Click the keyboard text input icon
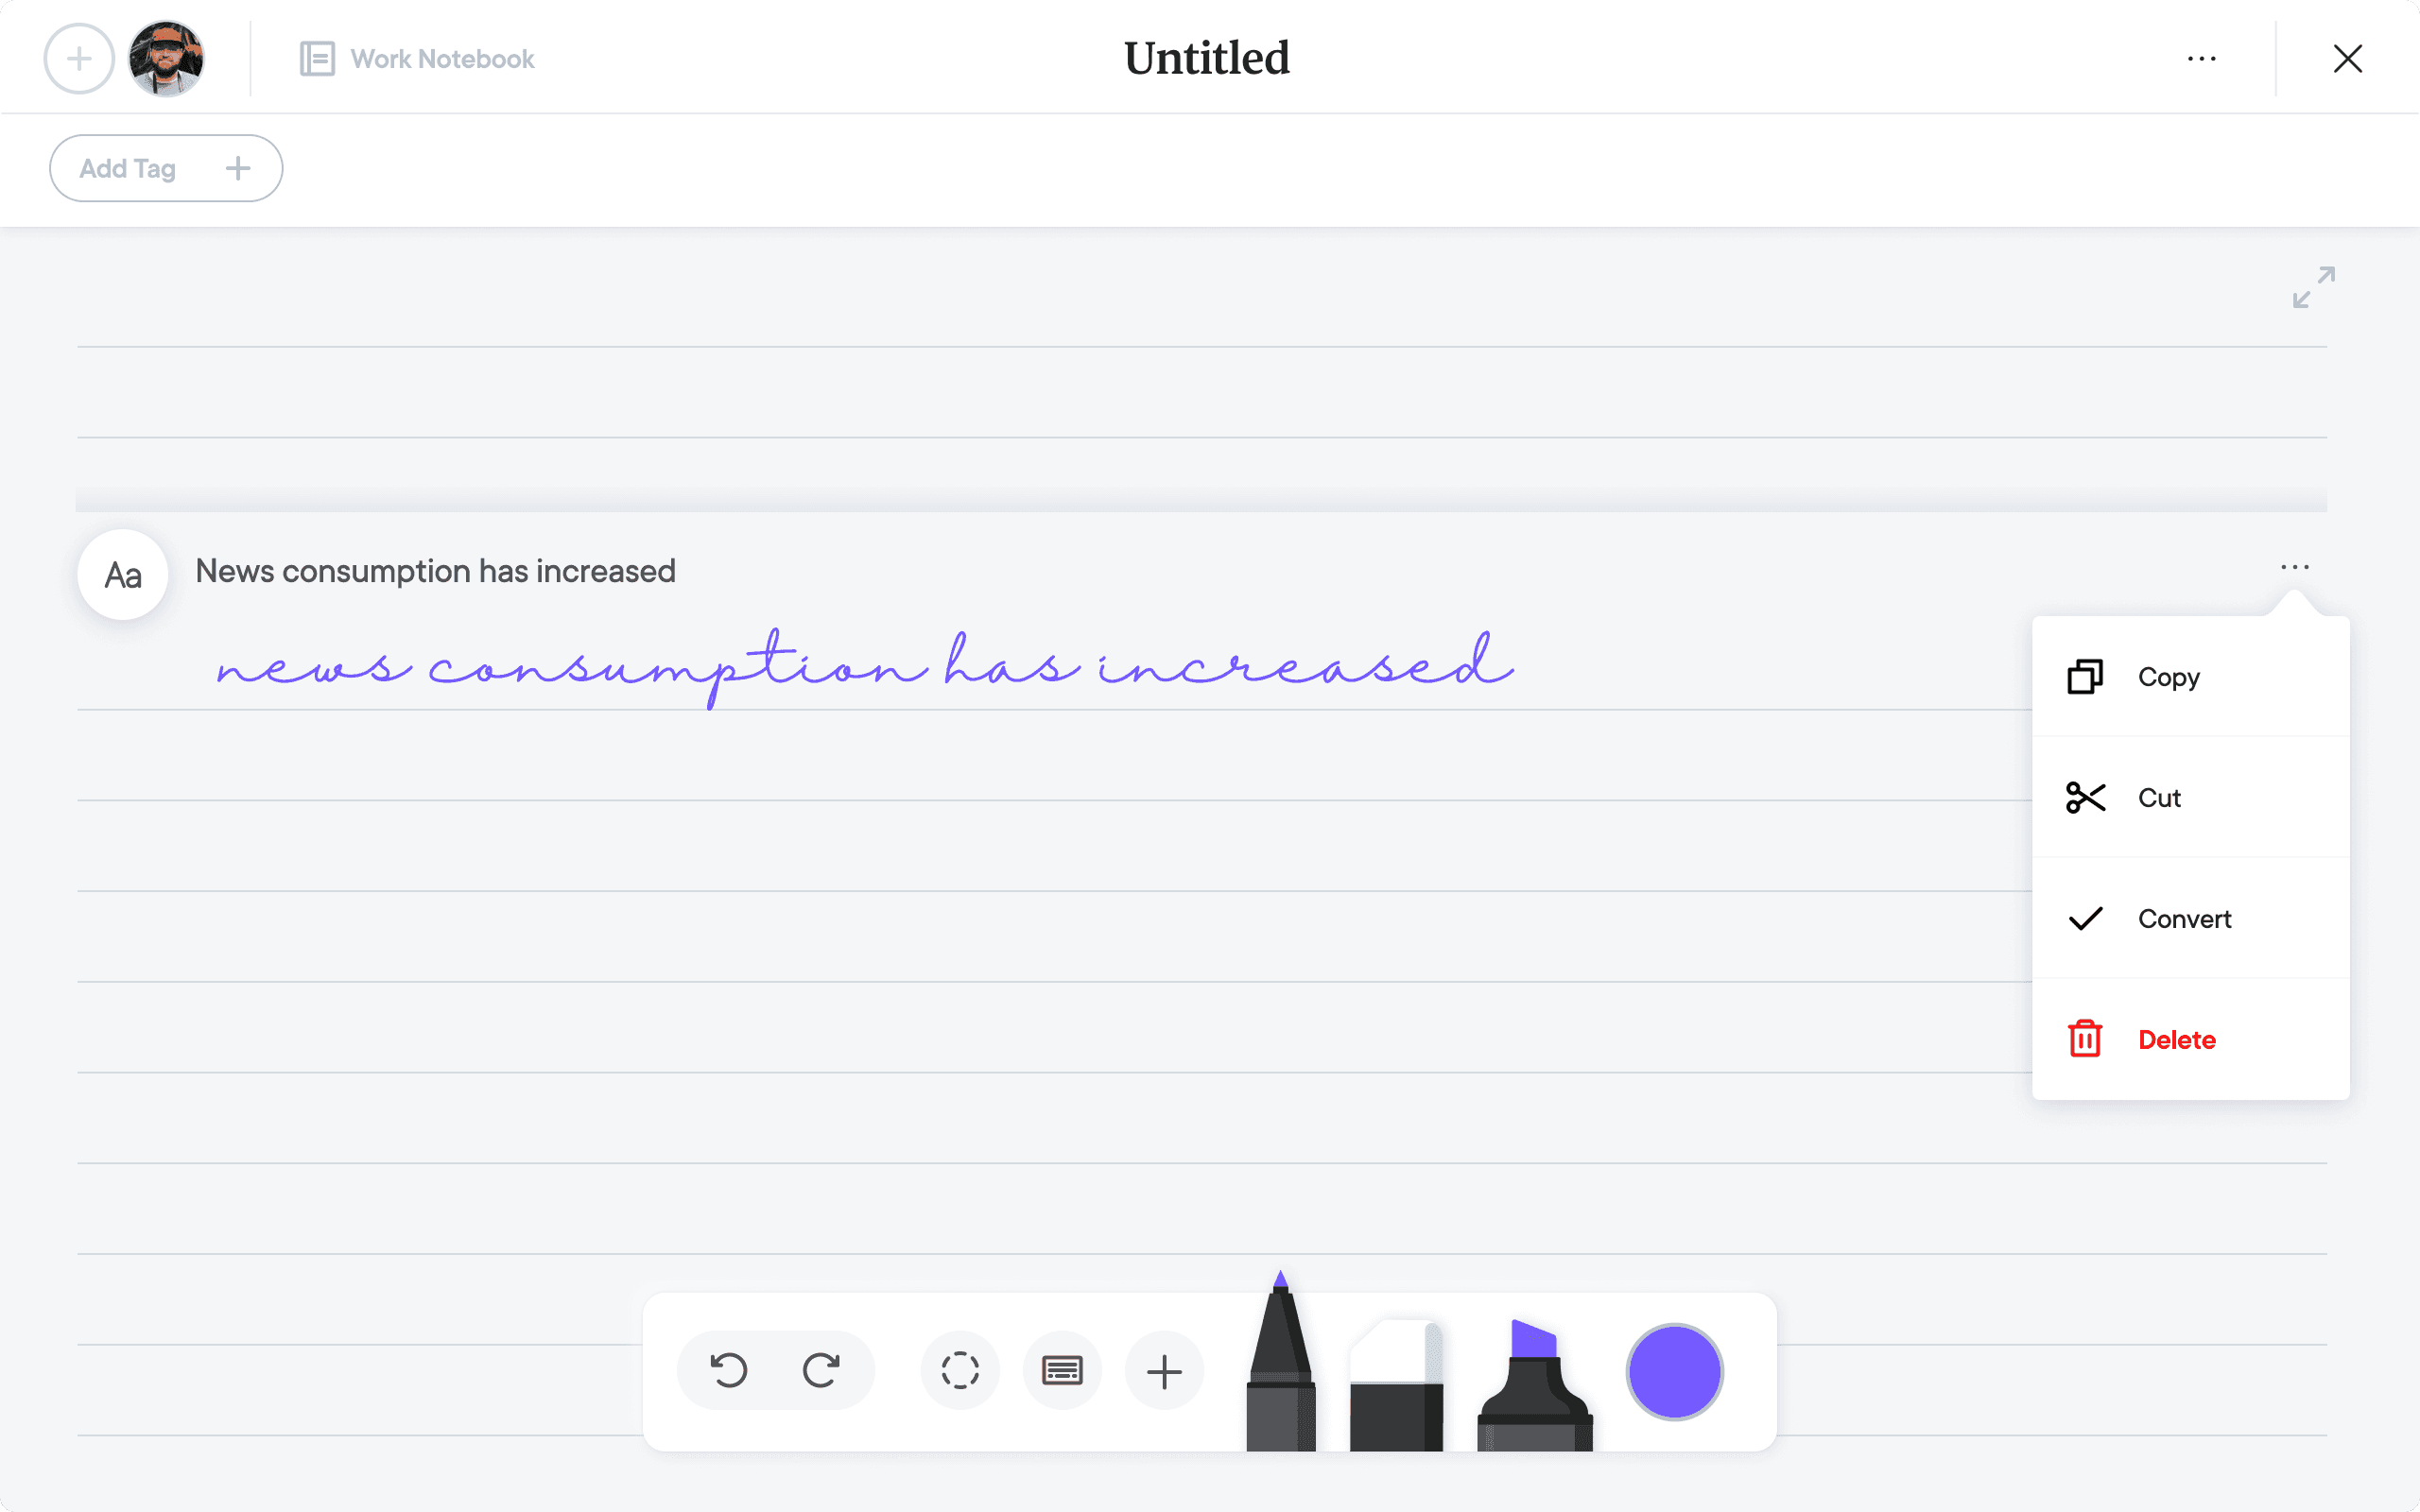2420x1512 pixels. click(x=1062, y=1370)
